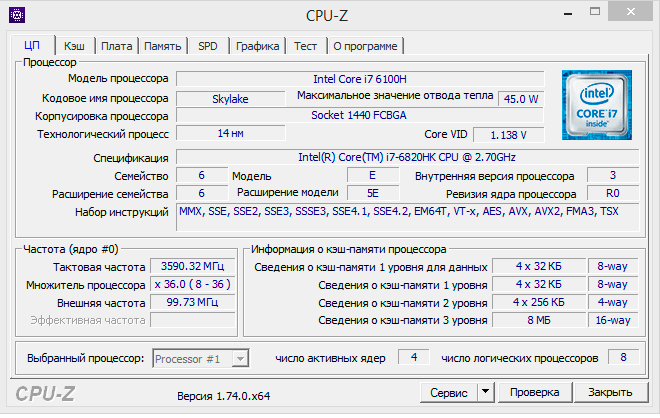This screenshot has width=660, height=418.
Task: Click the Socket 1440 FCBGA package field
Action: pos(359,115)
